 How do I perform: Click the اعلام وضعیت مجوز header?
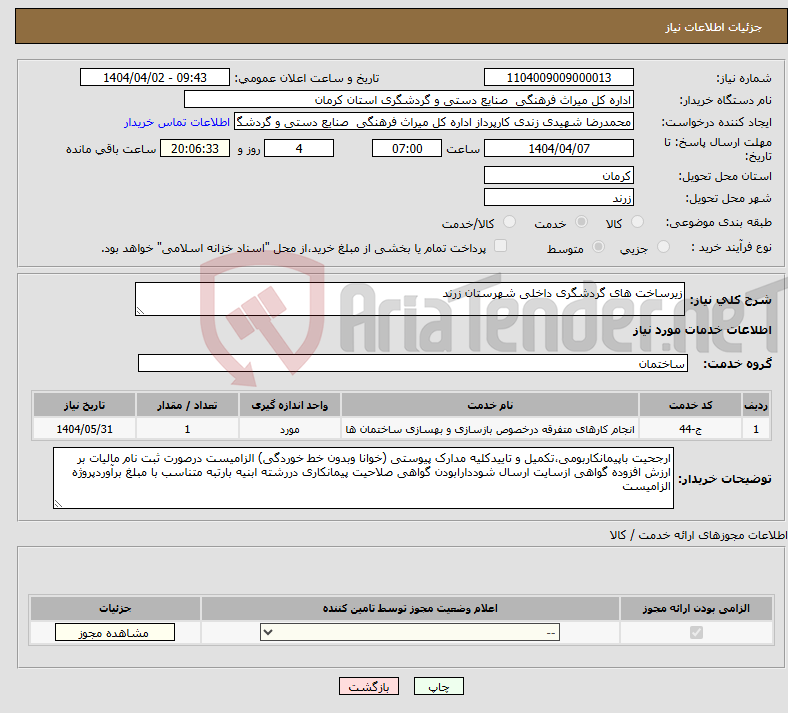410,608
